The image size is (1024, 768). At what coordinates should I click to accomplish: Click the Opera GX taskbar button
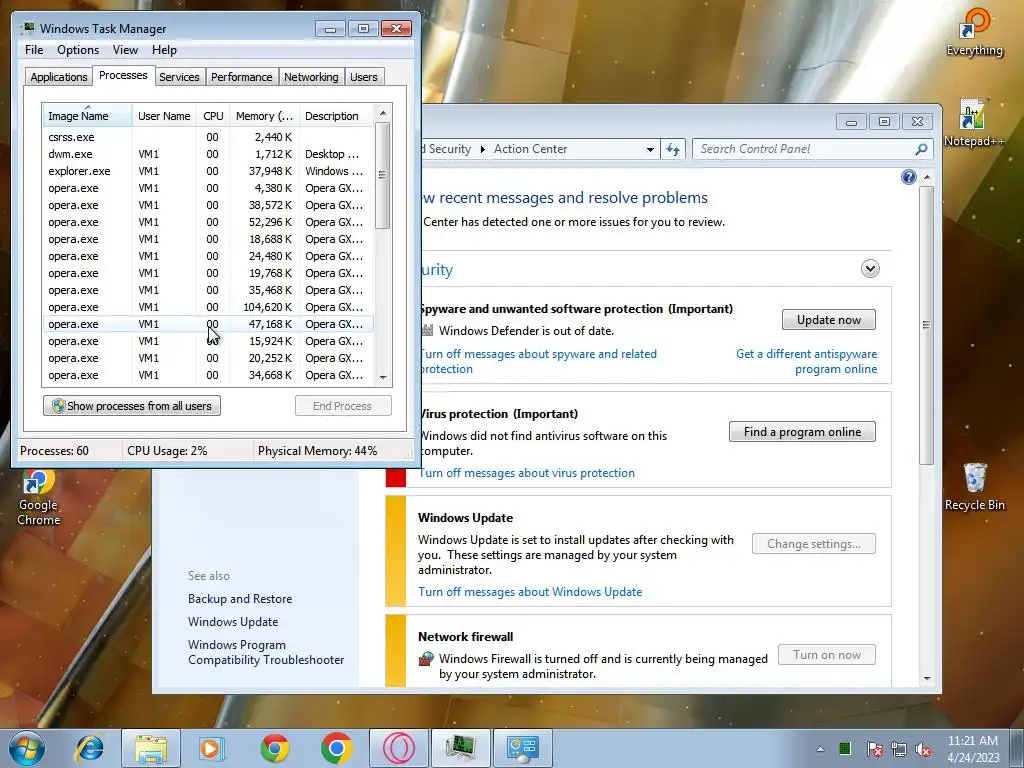click(398, 748)
